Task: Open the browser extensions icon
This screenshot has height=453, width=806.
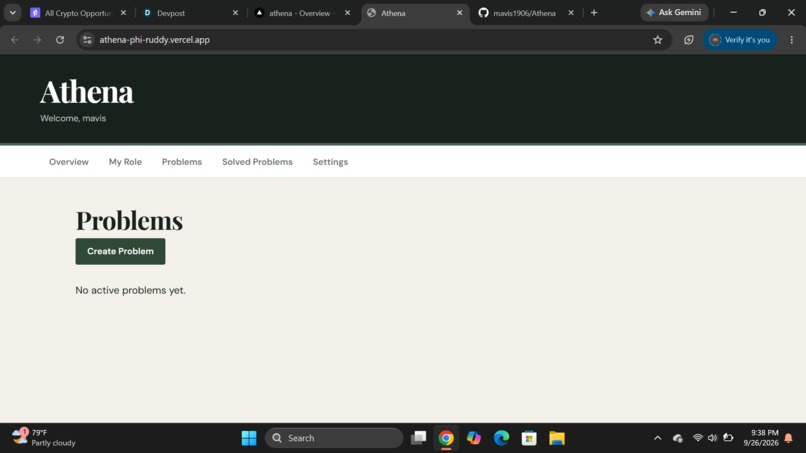Action: [x=689, y=40]
